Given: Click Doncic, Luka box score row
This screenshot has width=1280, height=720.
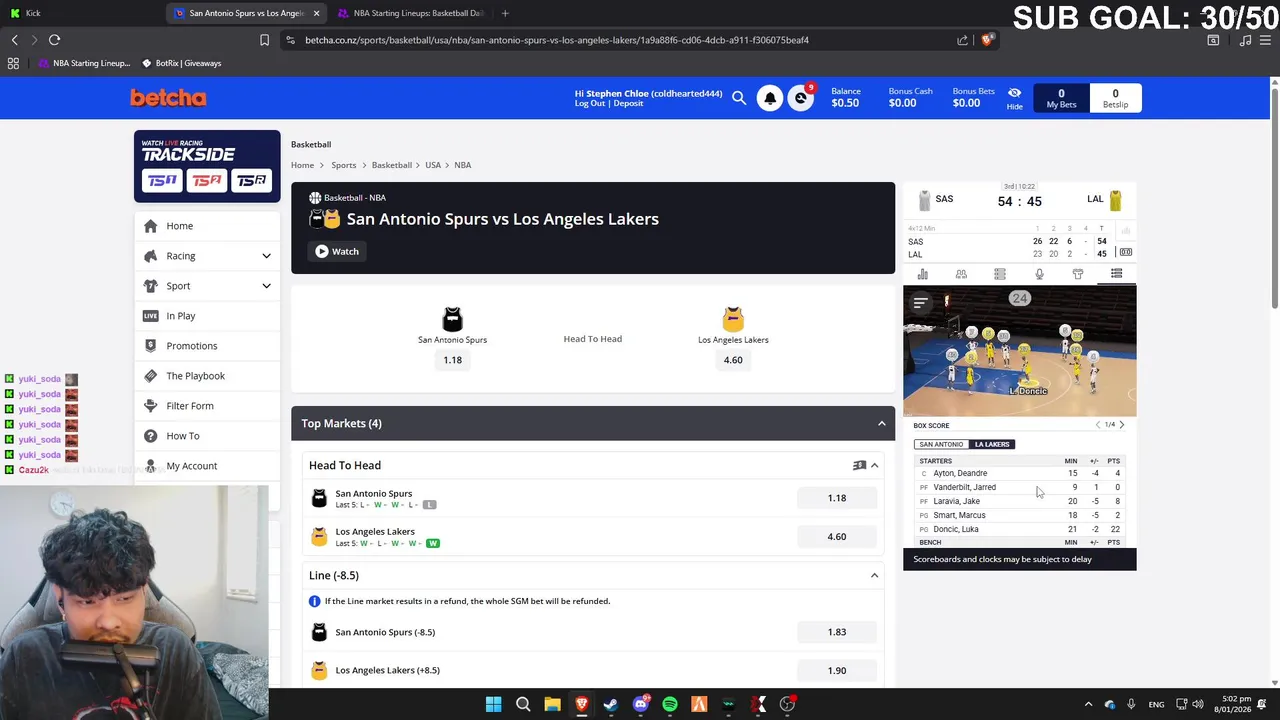Looking at the screenshot, I should pos(1019,529).
